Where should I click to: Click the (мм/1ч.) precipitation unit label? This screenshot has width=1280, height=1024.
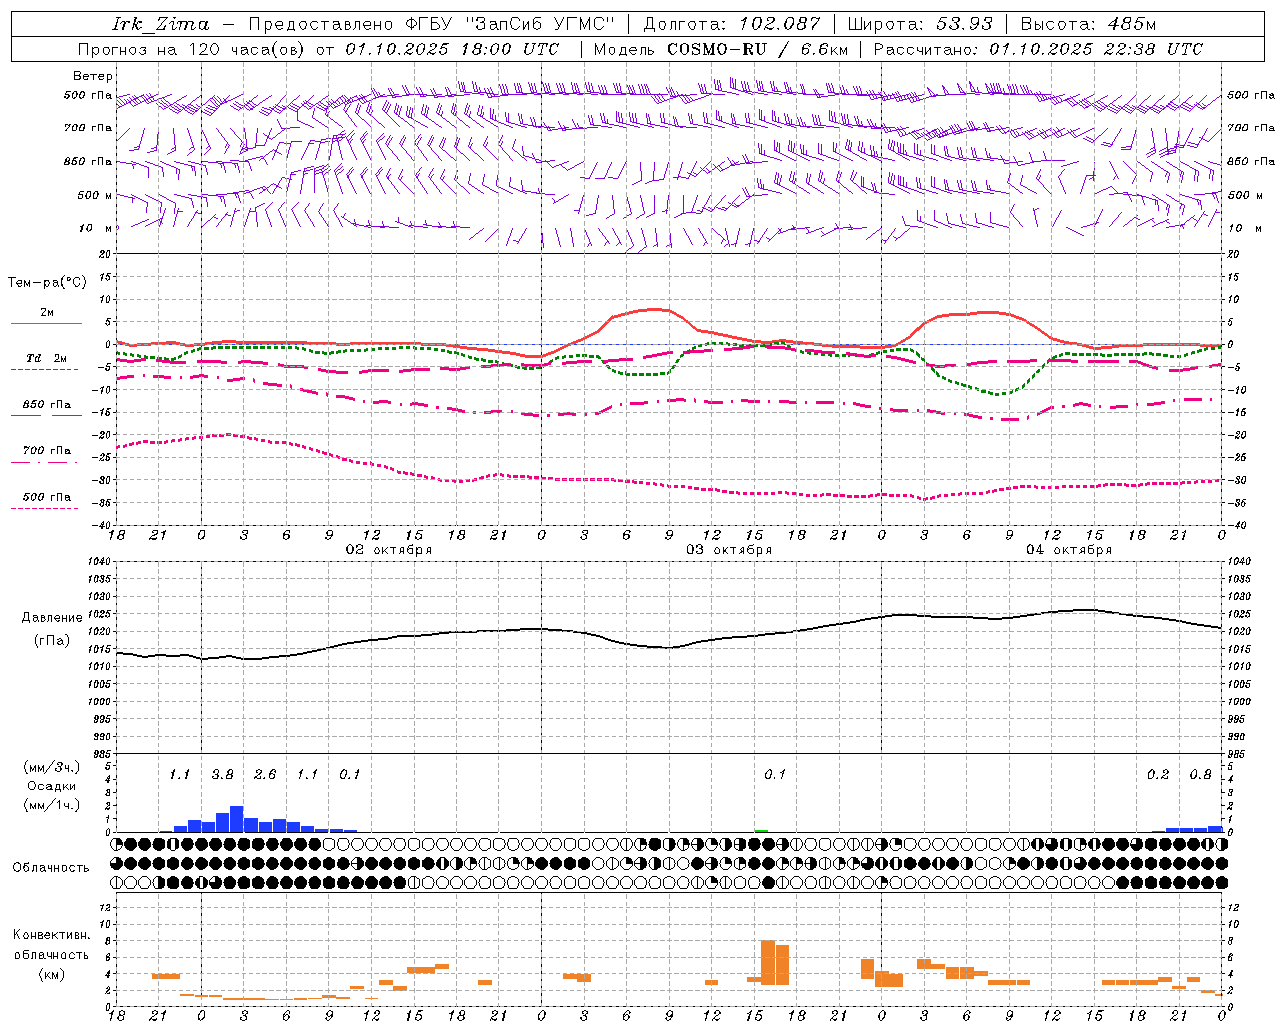(52, 805)
